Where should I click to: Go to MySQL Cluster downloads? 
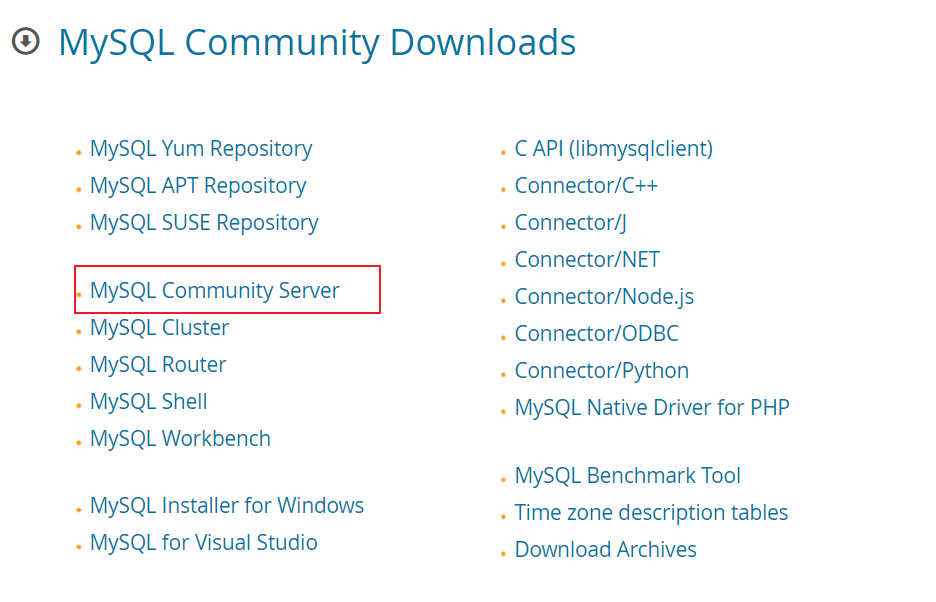pyautogui.click(x=159, y=327)
